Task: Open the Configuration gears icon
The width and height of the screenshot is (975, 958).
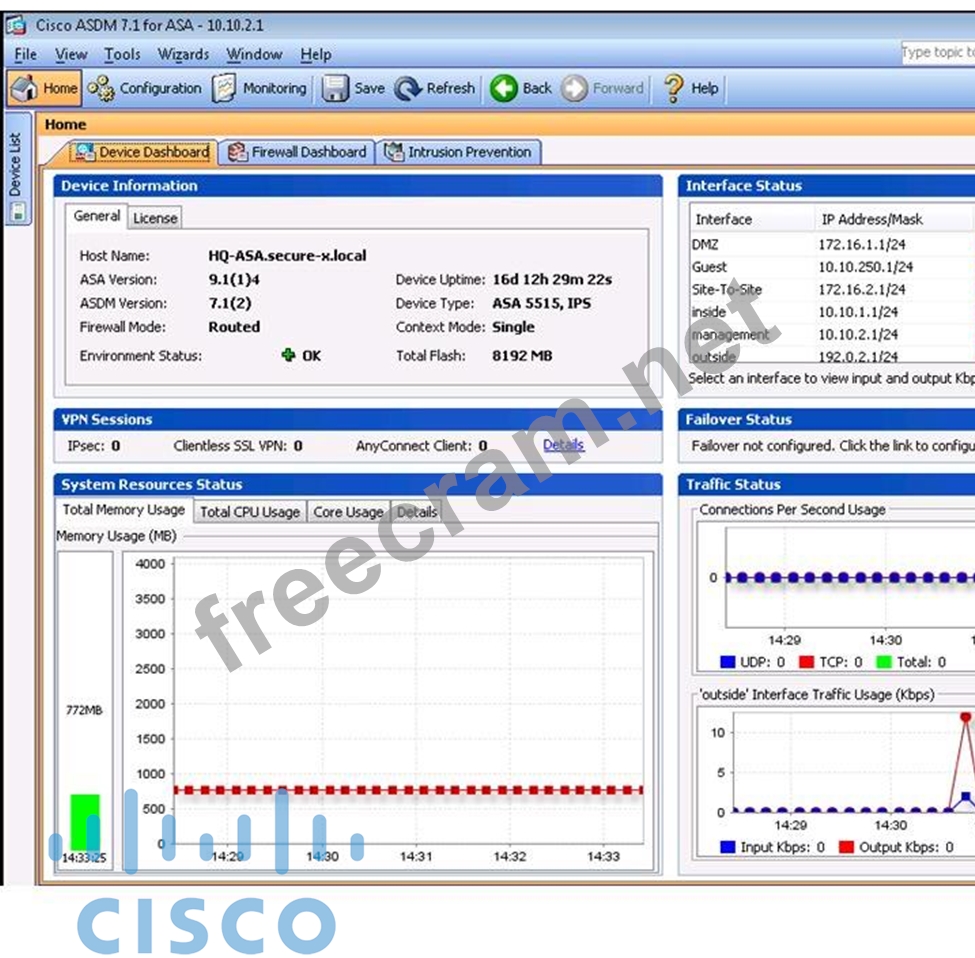Action: [101, 89]
